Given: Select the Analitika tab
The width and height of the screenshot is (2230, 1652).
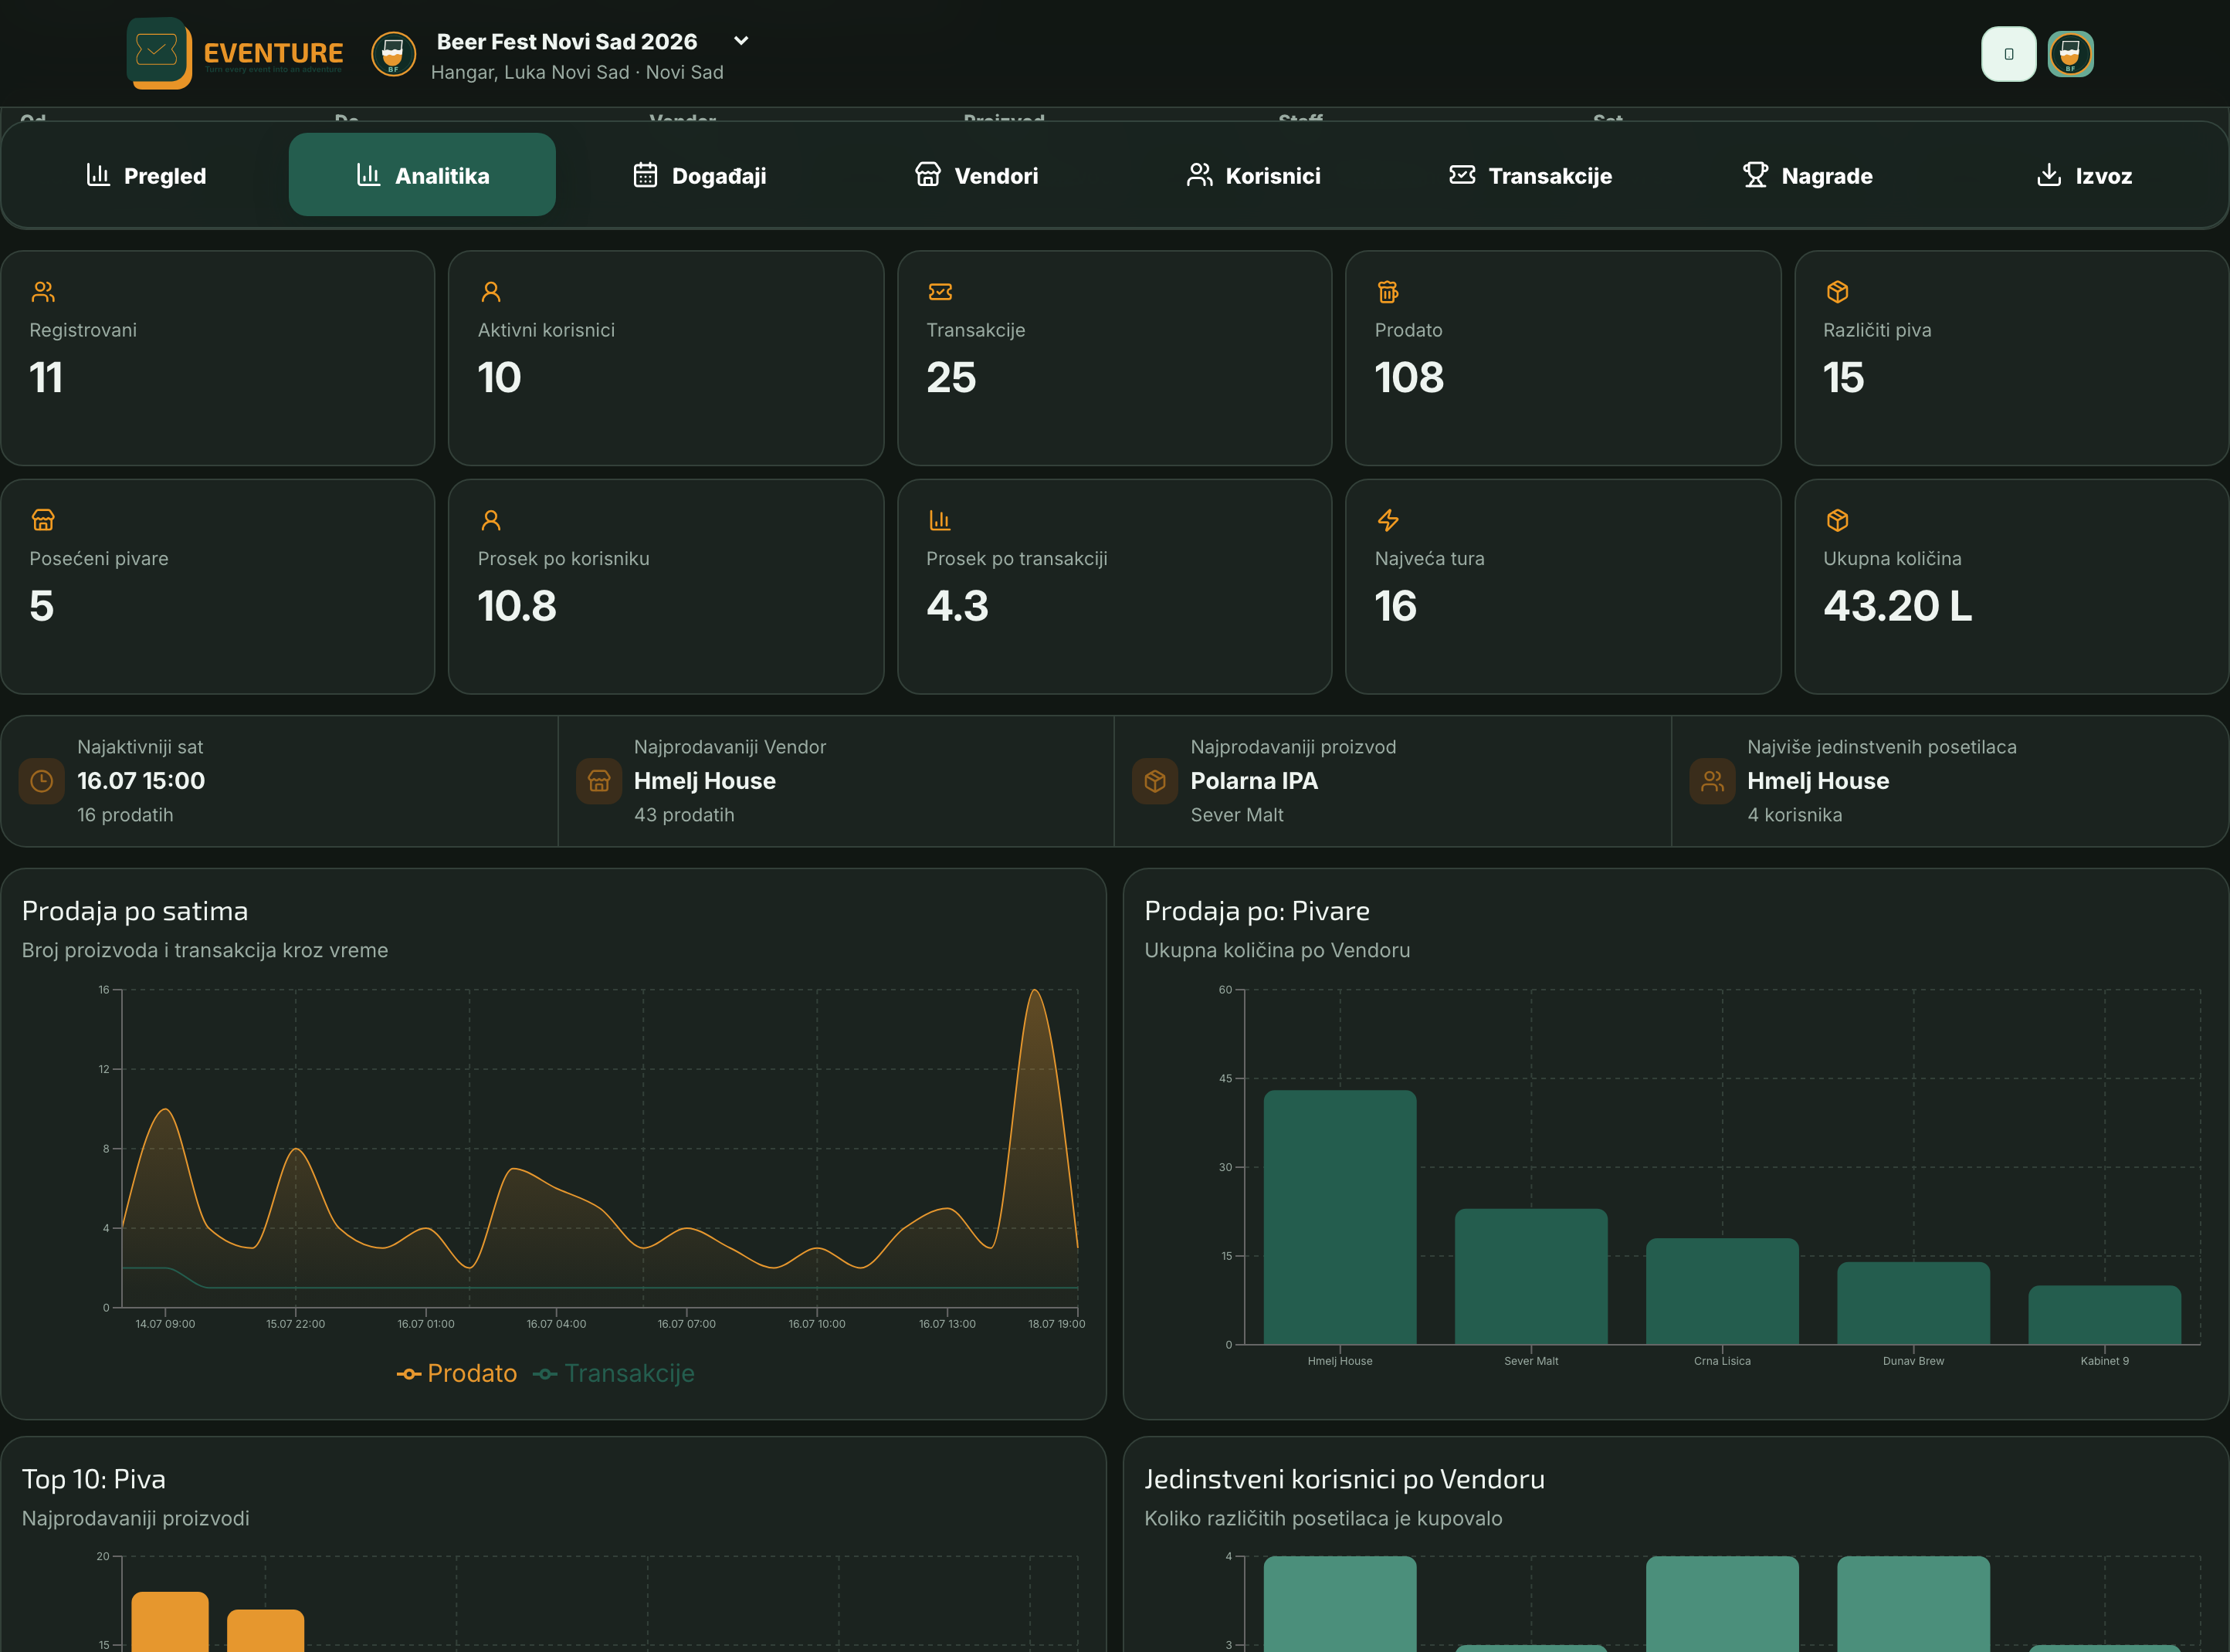Looking at the screenshot, I should coord(422,175).
